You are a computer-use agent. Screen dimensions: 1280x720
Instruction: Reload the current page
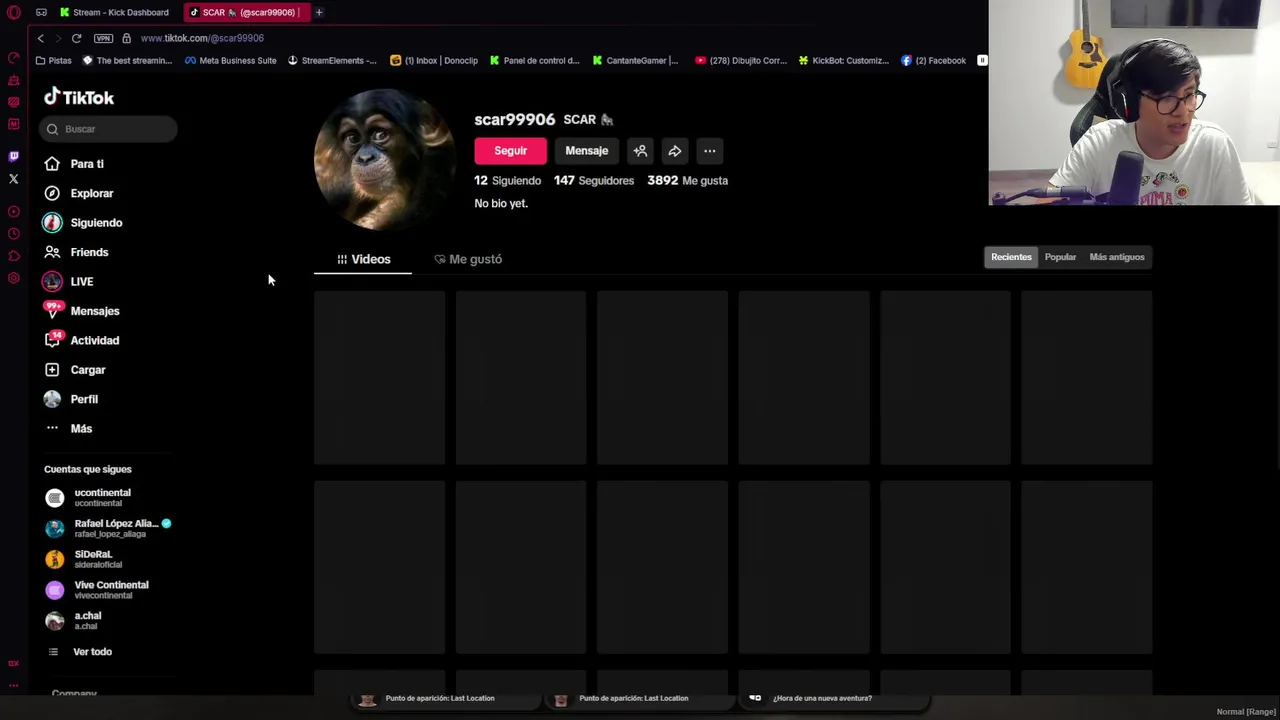[76, 38]
